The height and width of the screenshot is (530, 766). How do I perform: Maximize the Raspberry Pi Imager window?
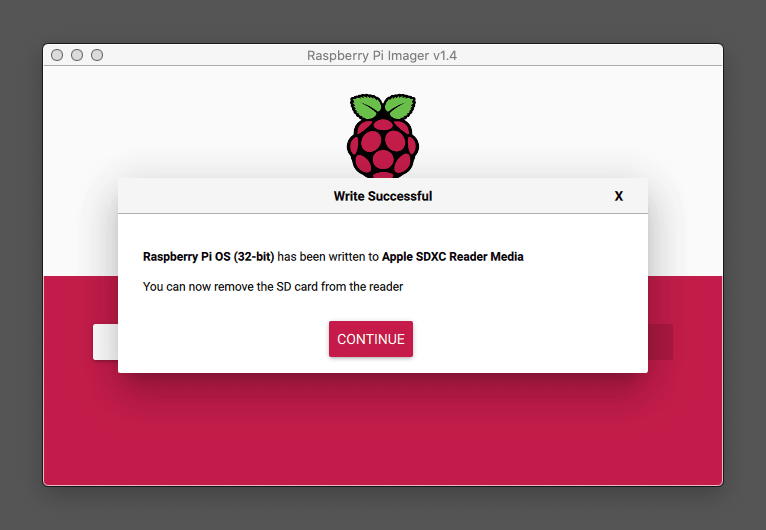pyautogui.click(x=97, y=55)
